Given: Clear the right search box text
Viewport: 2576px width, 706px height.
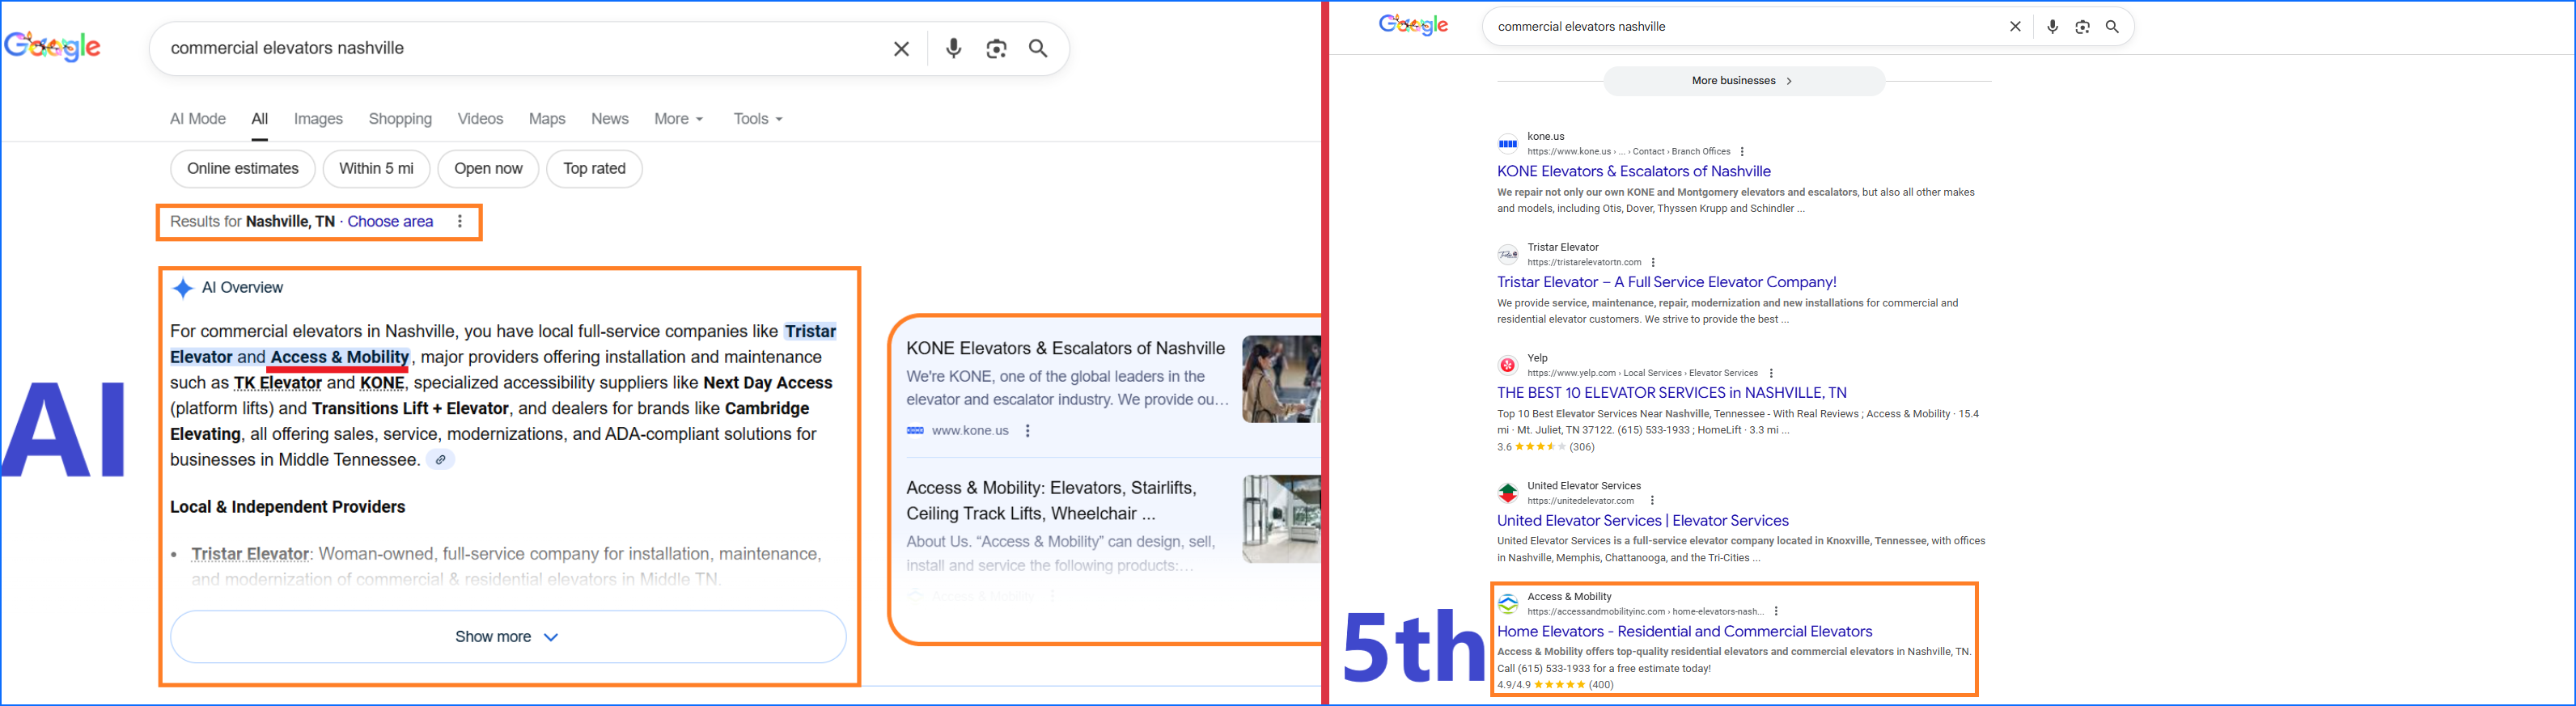Looking at the screenshot, I should click(2015, 27).
